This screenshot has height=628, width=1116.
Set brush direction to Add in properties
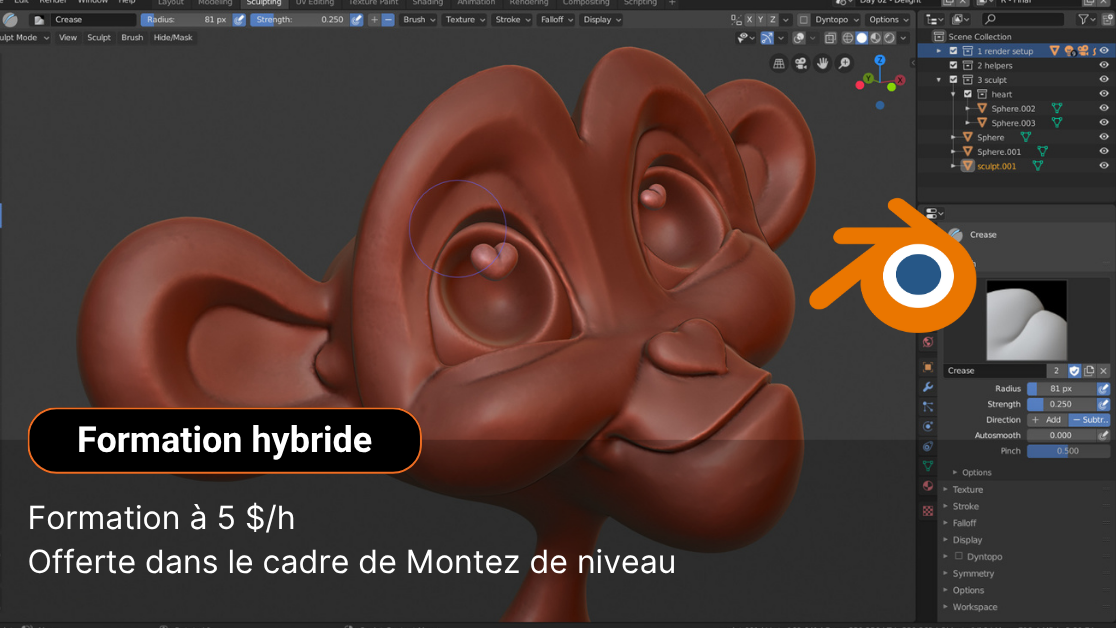pos(1047,420)
